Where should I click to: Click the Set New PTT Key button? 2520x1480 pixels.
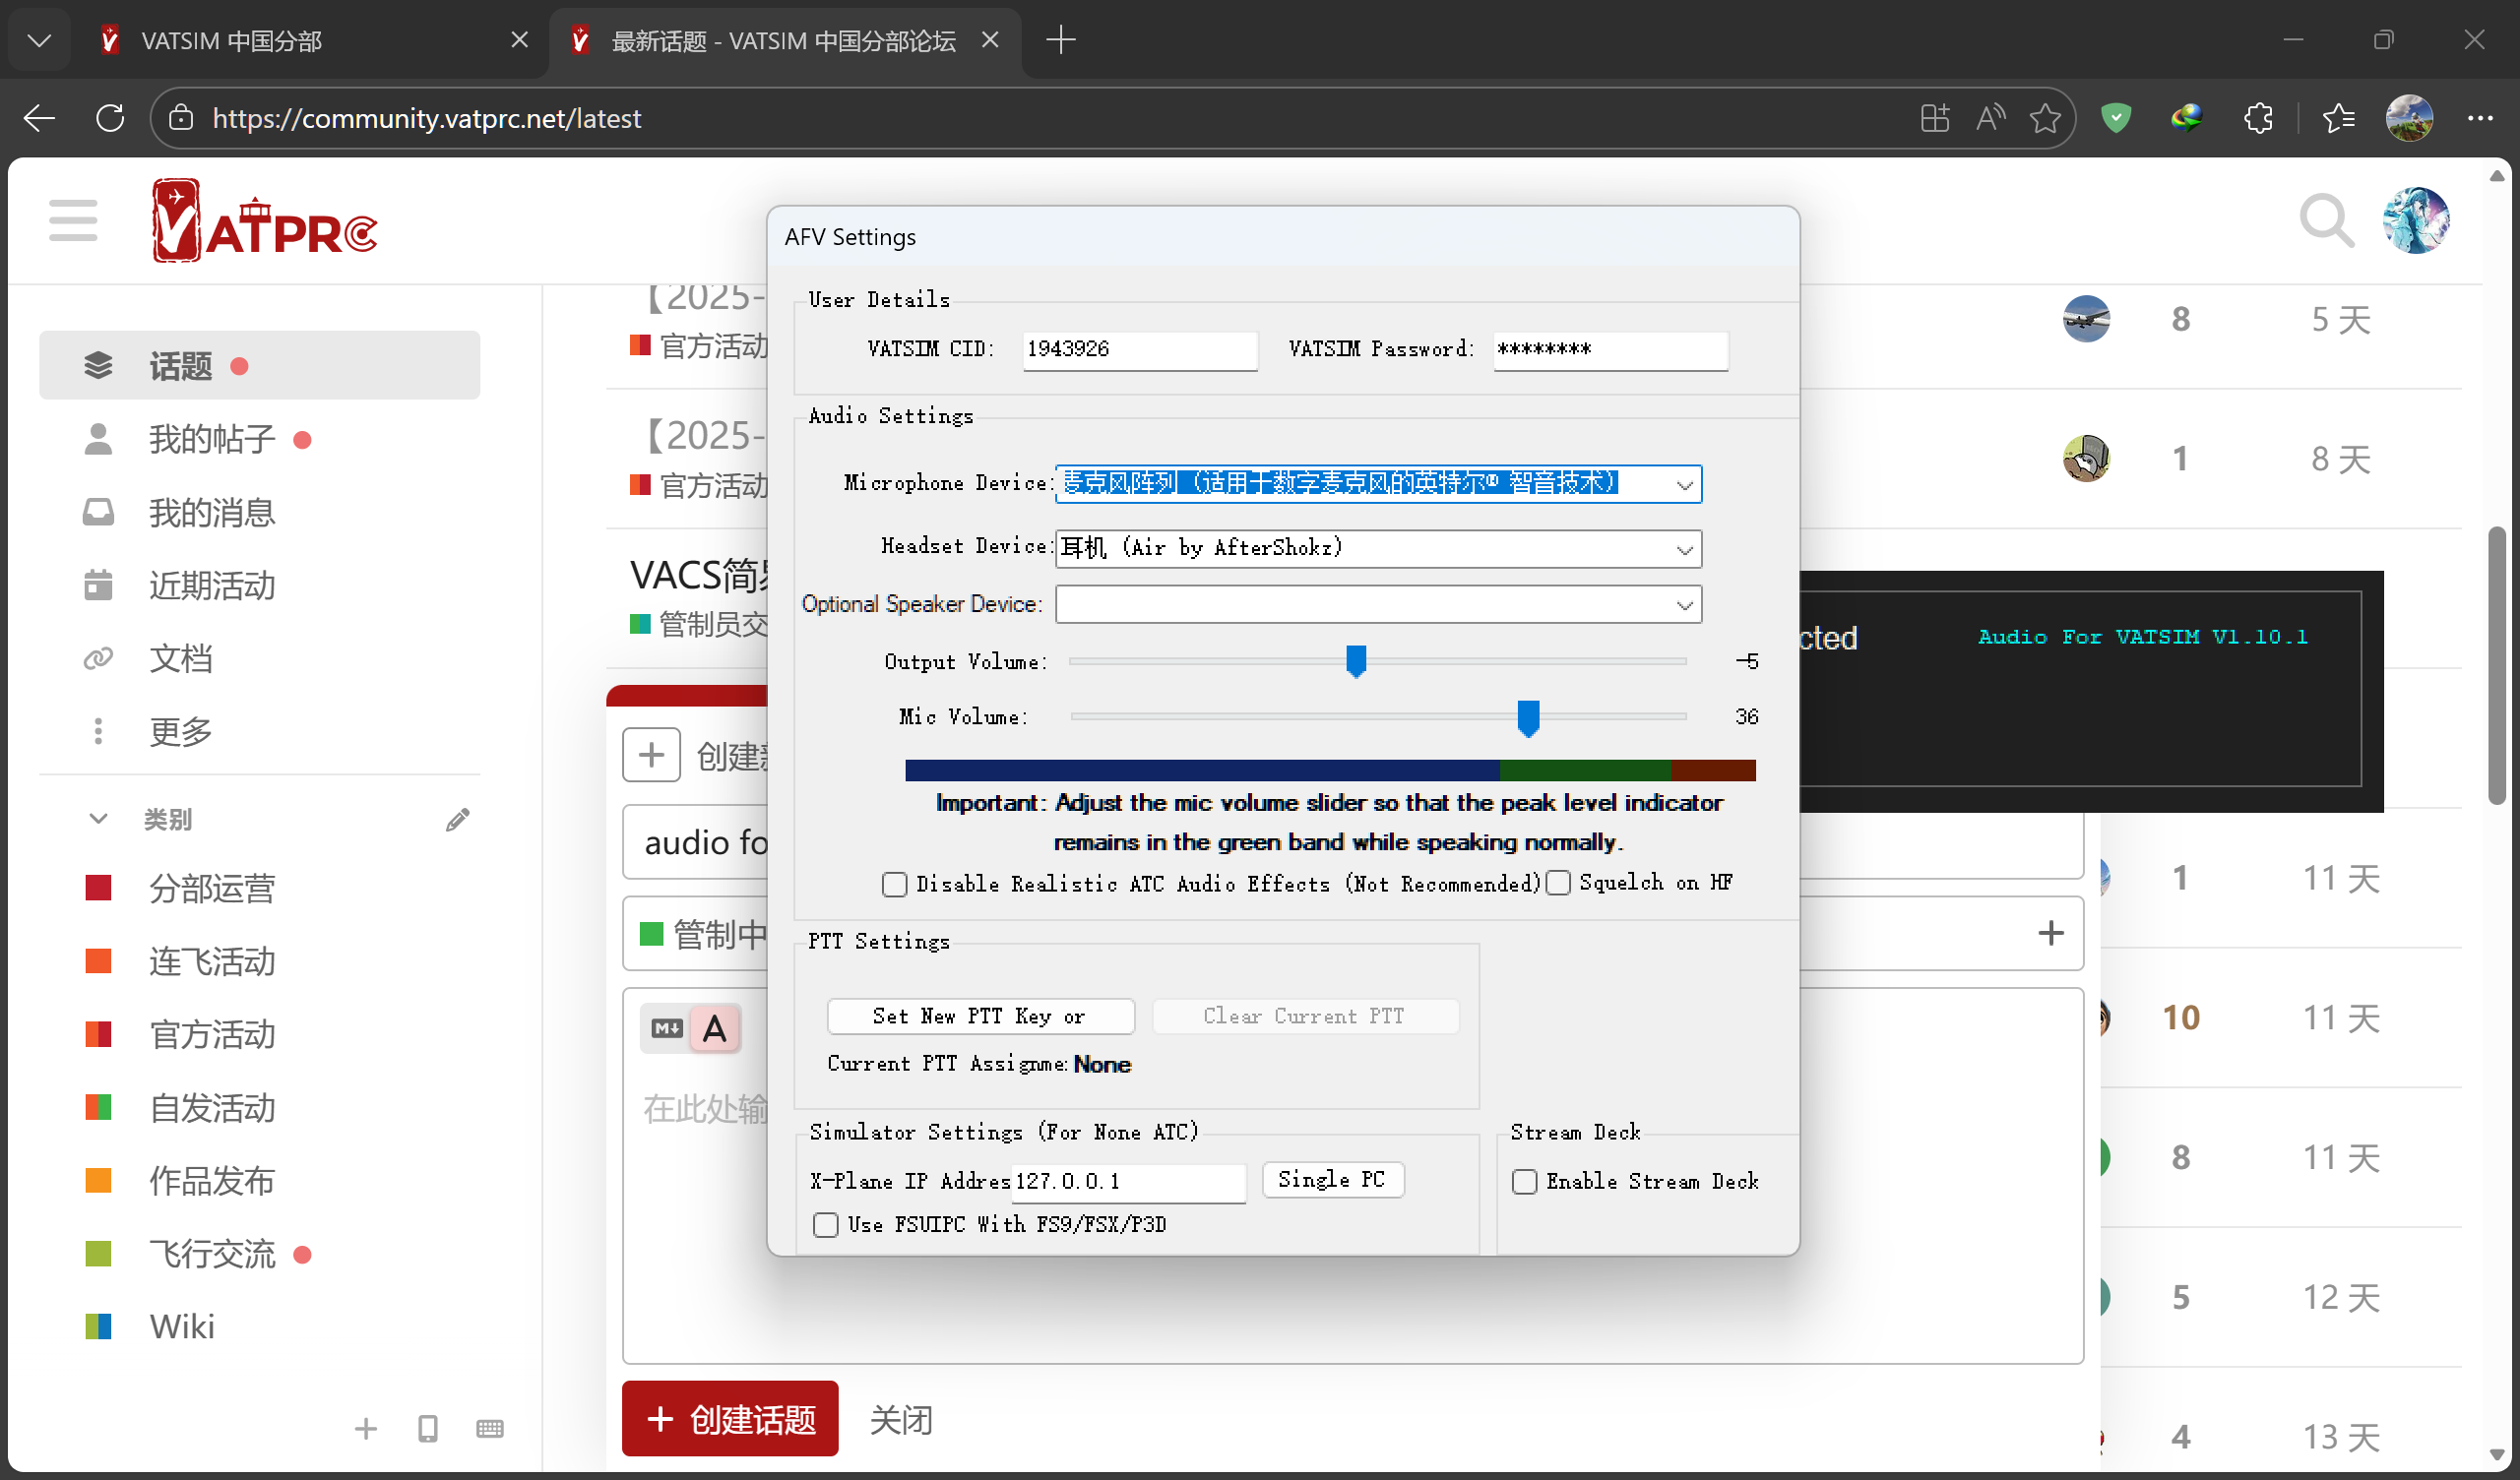(980, 1016)
